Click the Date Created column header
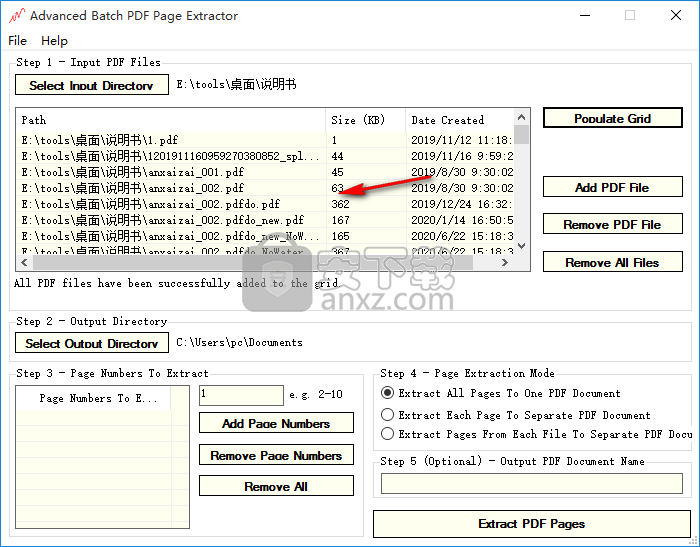This screenshot has height=547, width=700. pos(460,120)
